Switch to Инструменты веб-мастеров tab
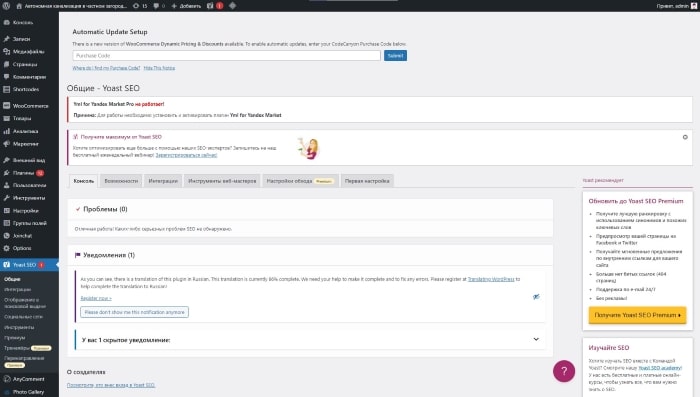 click(222, 181)
